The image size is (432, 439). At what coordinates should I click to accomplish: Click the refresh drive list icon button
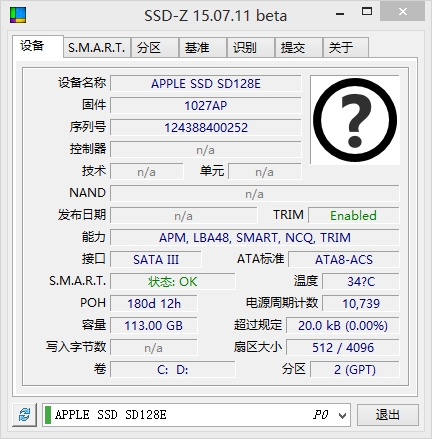(x=24, y=415)
